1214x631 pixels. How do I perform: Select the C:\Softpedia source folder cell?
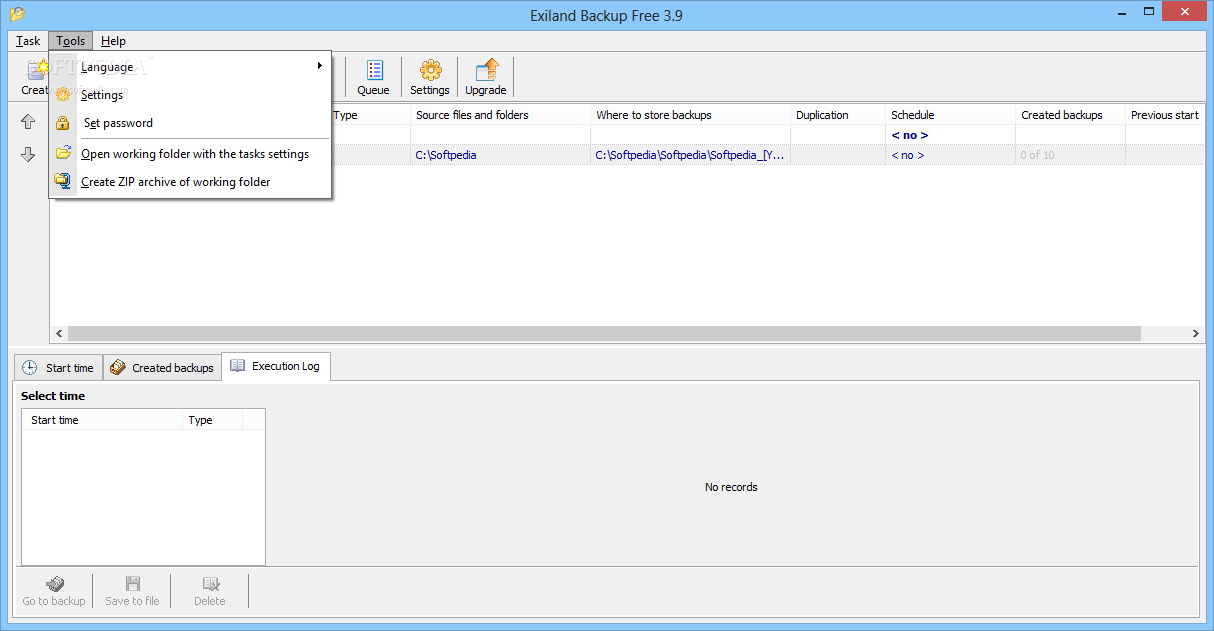[500, 155]
